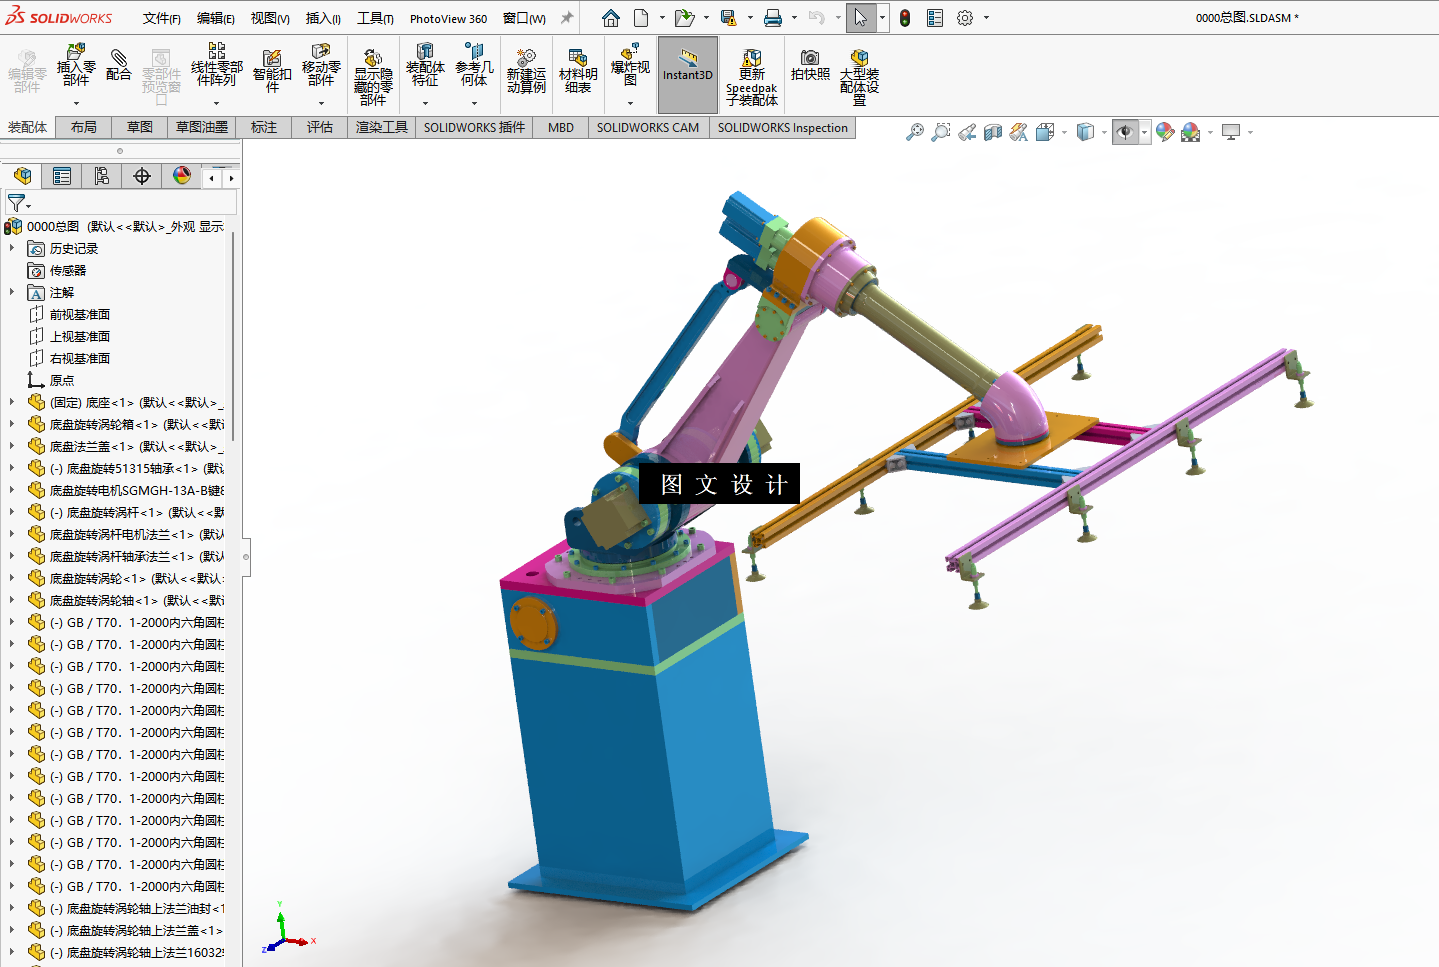Expand the 底盘旋转涡轮箱<1> component
Screen dimensions: 1439x967
tap(12, 424)
